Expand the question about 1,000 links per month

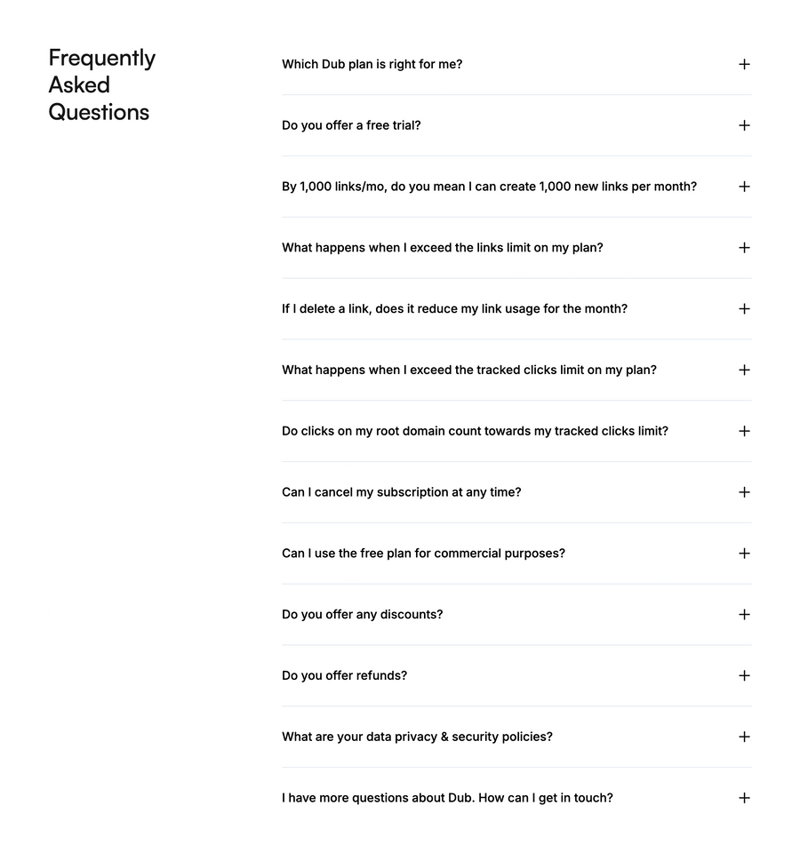(517, 187)
